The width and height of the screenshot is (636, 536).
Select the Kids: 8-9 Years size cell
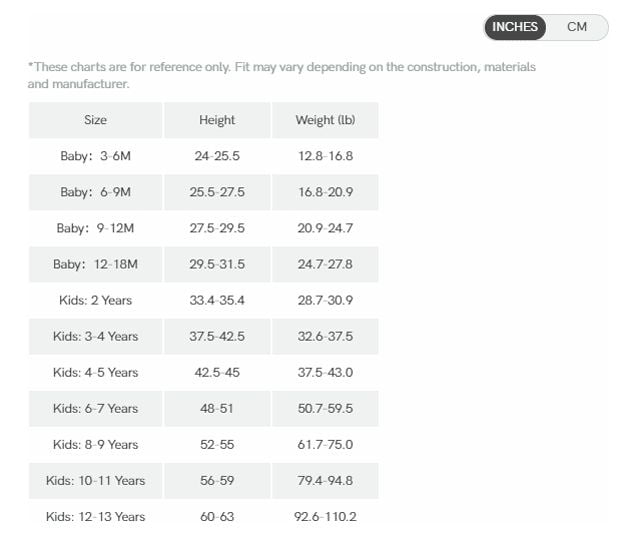coord(95,445)
